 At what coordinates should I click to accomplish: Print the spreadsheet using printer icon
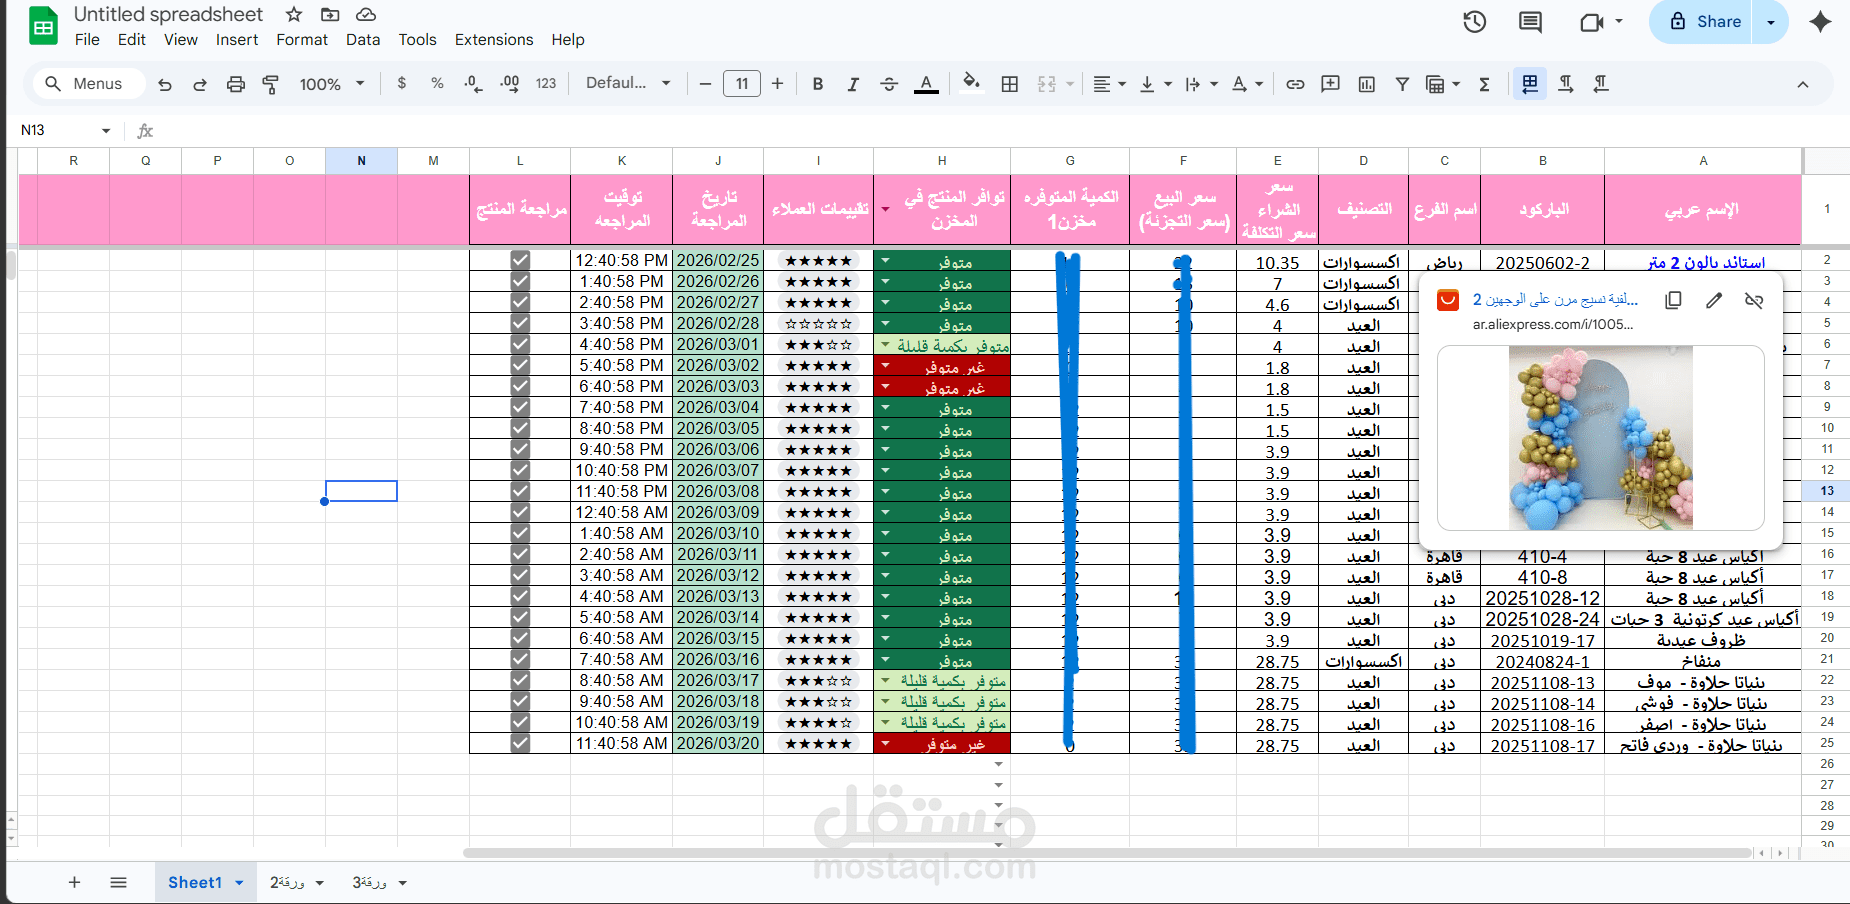point(235,84)
